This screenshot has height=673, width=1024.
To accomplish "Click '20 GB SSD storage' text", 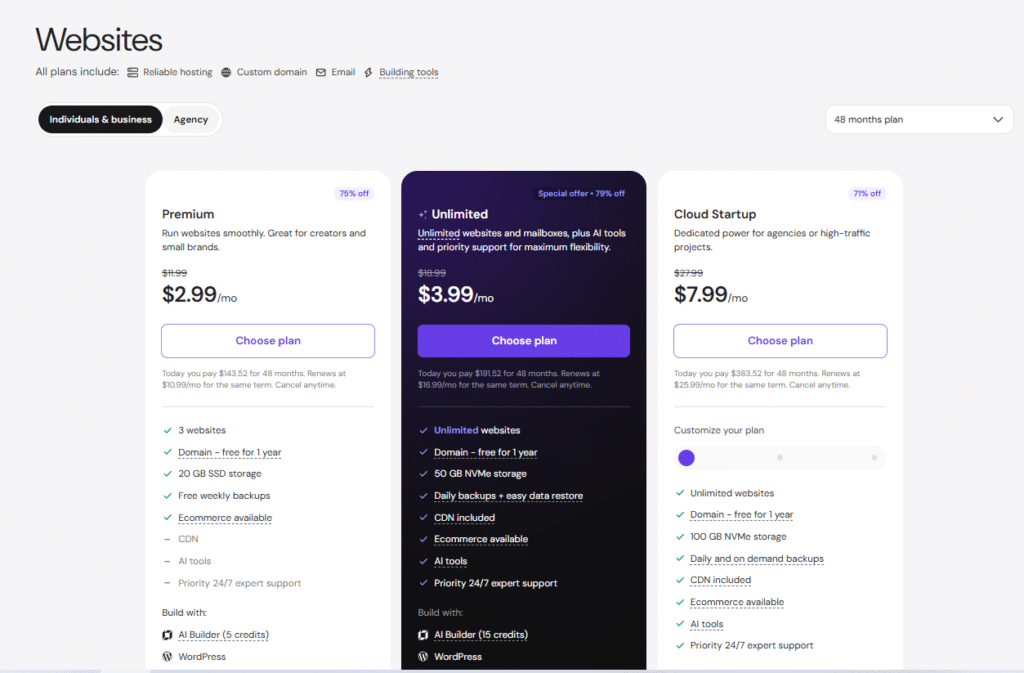I will click(219, 474).
